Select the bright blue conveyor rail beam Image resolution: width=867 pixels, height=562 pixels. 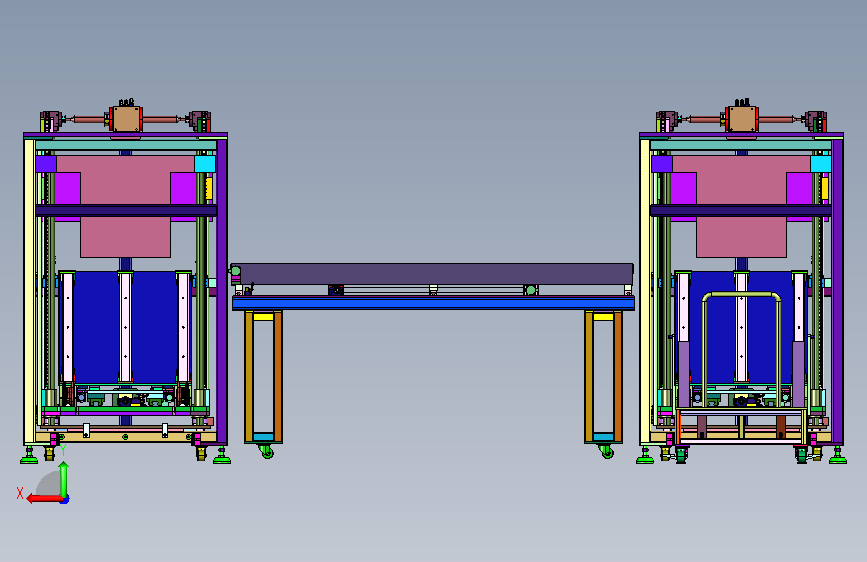(434, 303)
